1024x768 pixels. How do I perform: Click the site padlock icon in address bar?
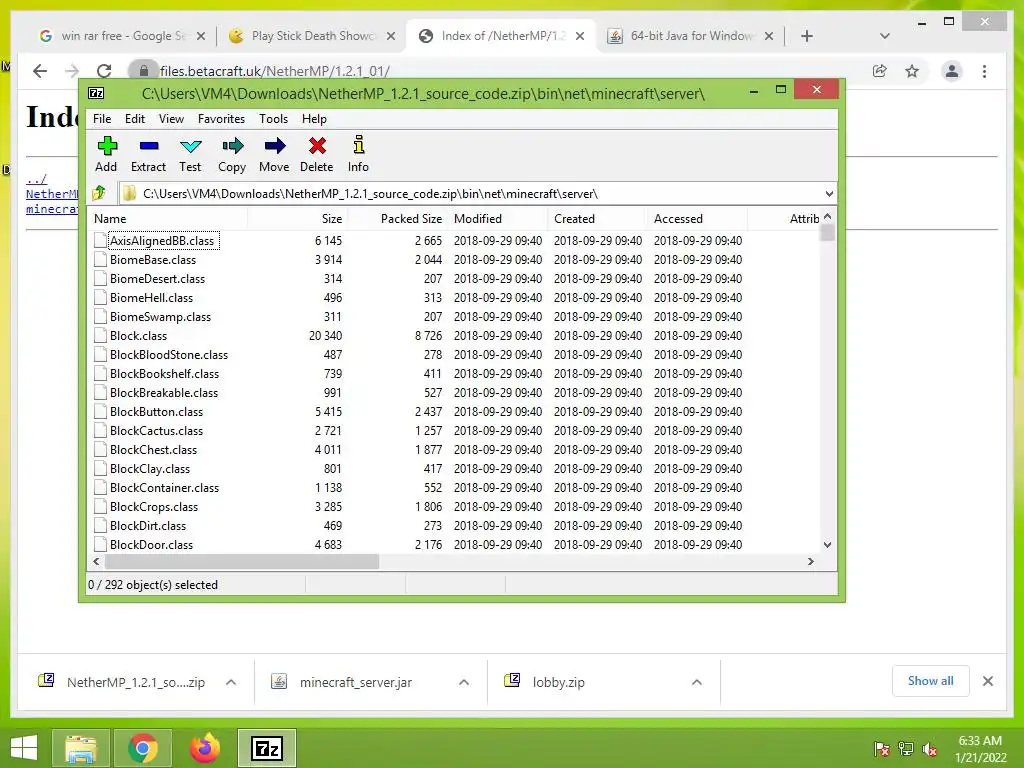[x=144, y=70]
